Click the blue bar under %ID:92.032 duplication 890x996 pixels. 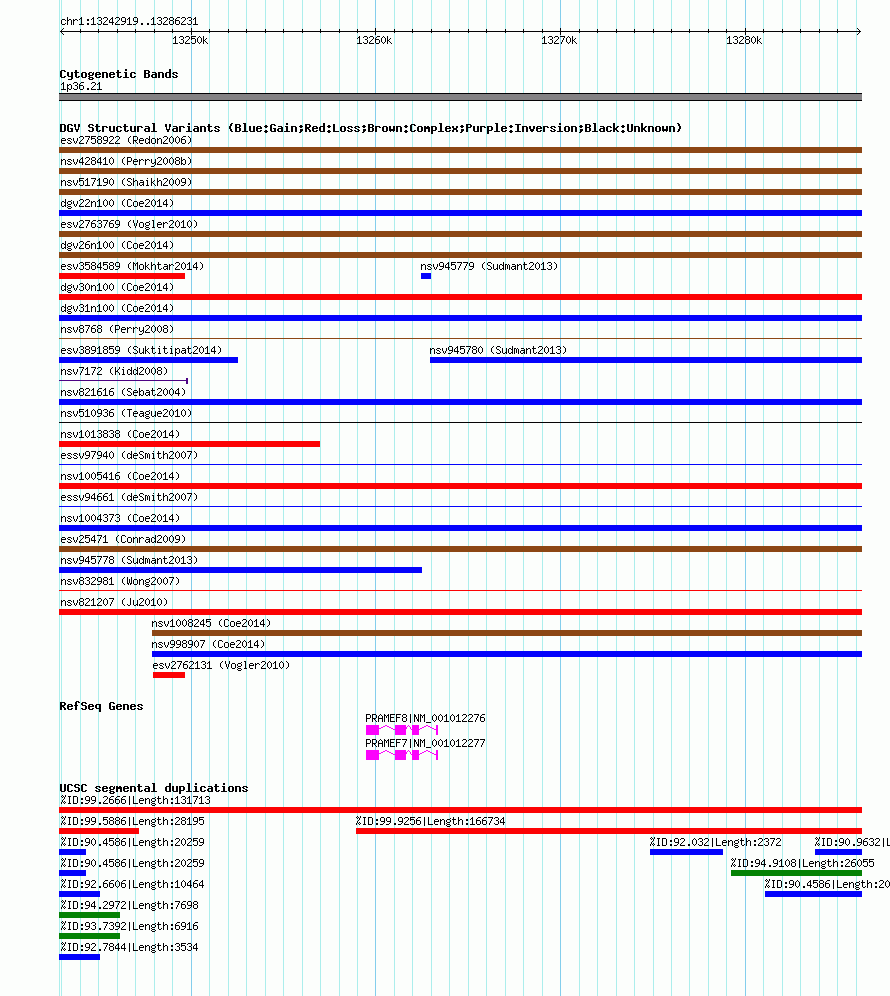point(686,852)
